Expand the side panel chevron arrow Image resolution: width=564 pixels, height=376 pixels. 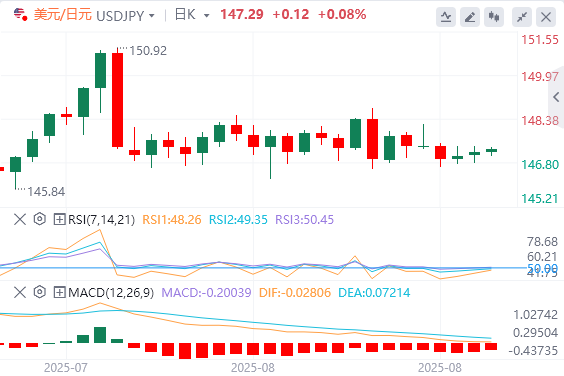coord(556,97)
